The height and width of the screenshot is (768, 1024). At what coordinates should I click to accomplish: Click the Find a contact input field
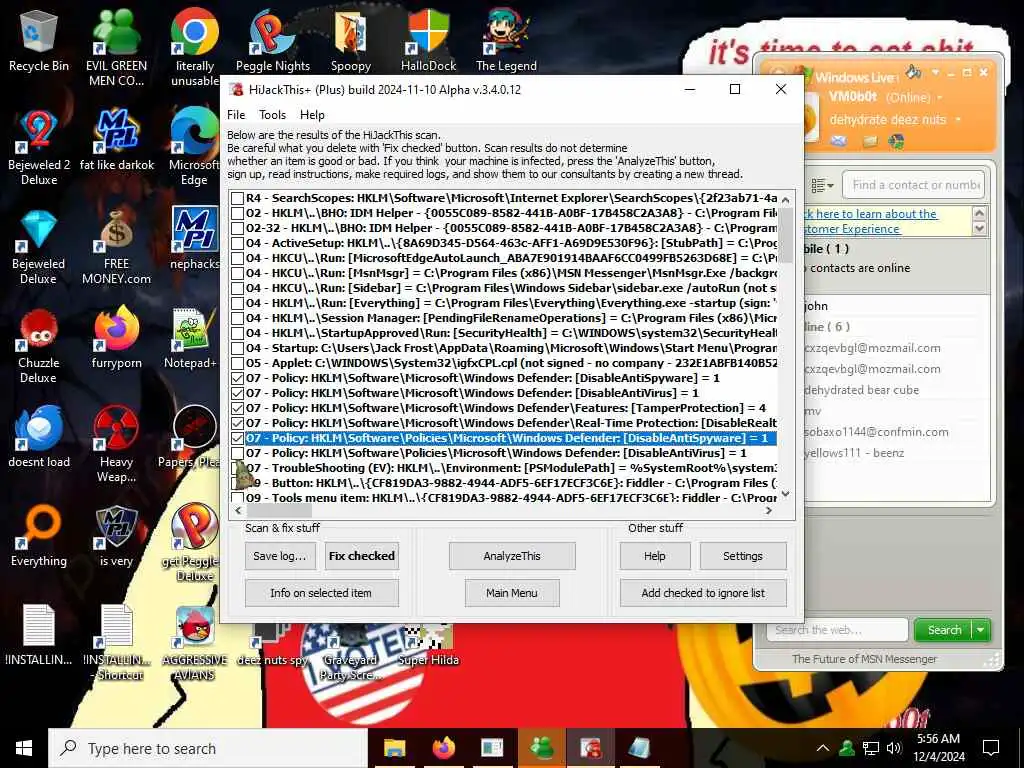(x=913, y=185)
